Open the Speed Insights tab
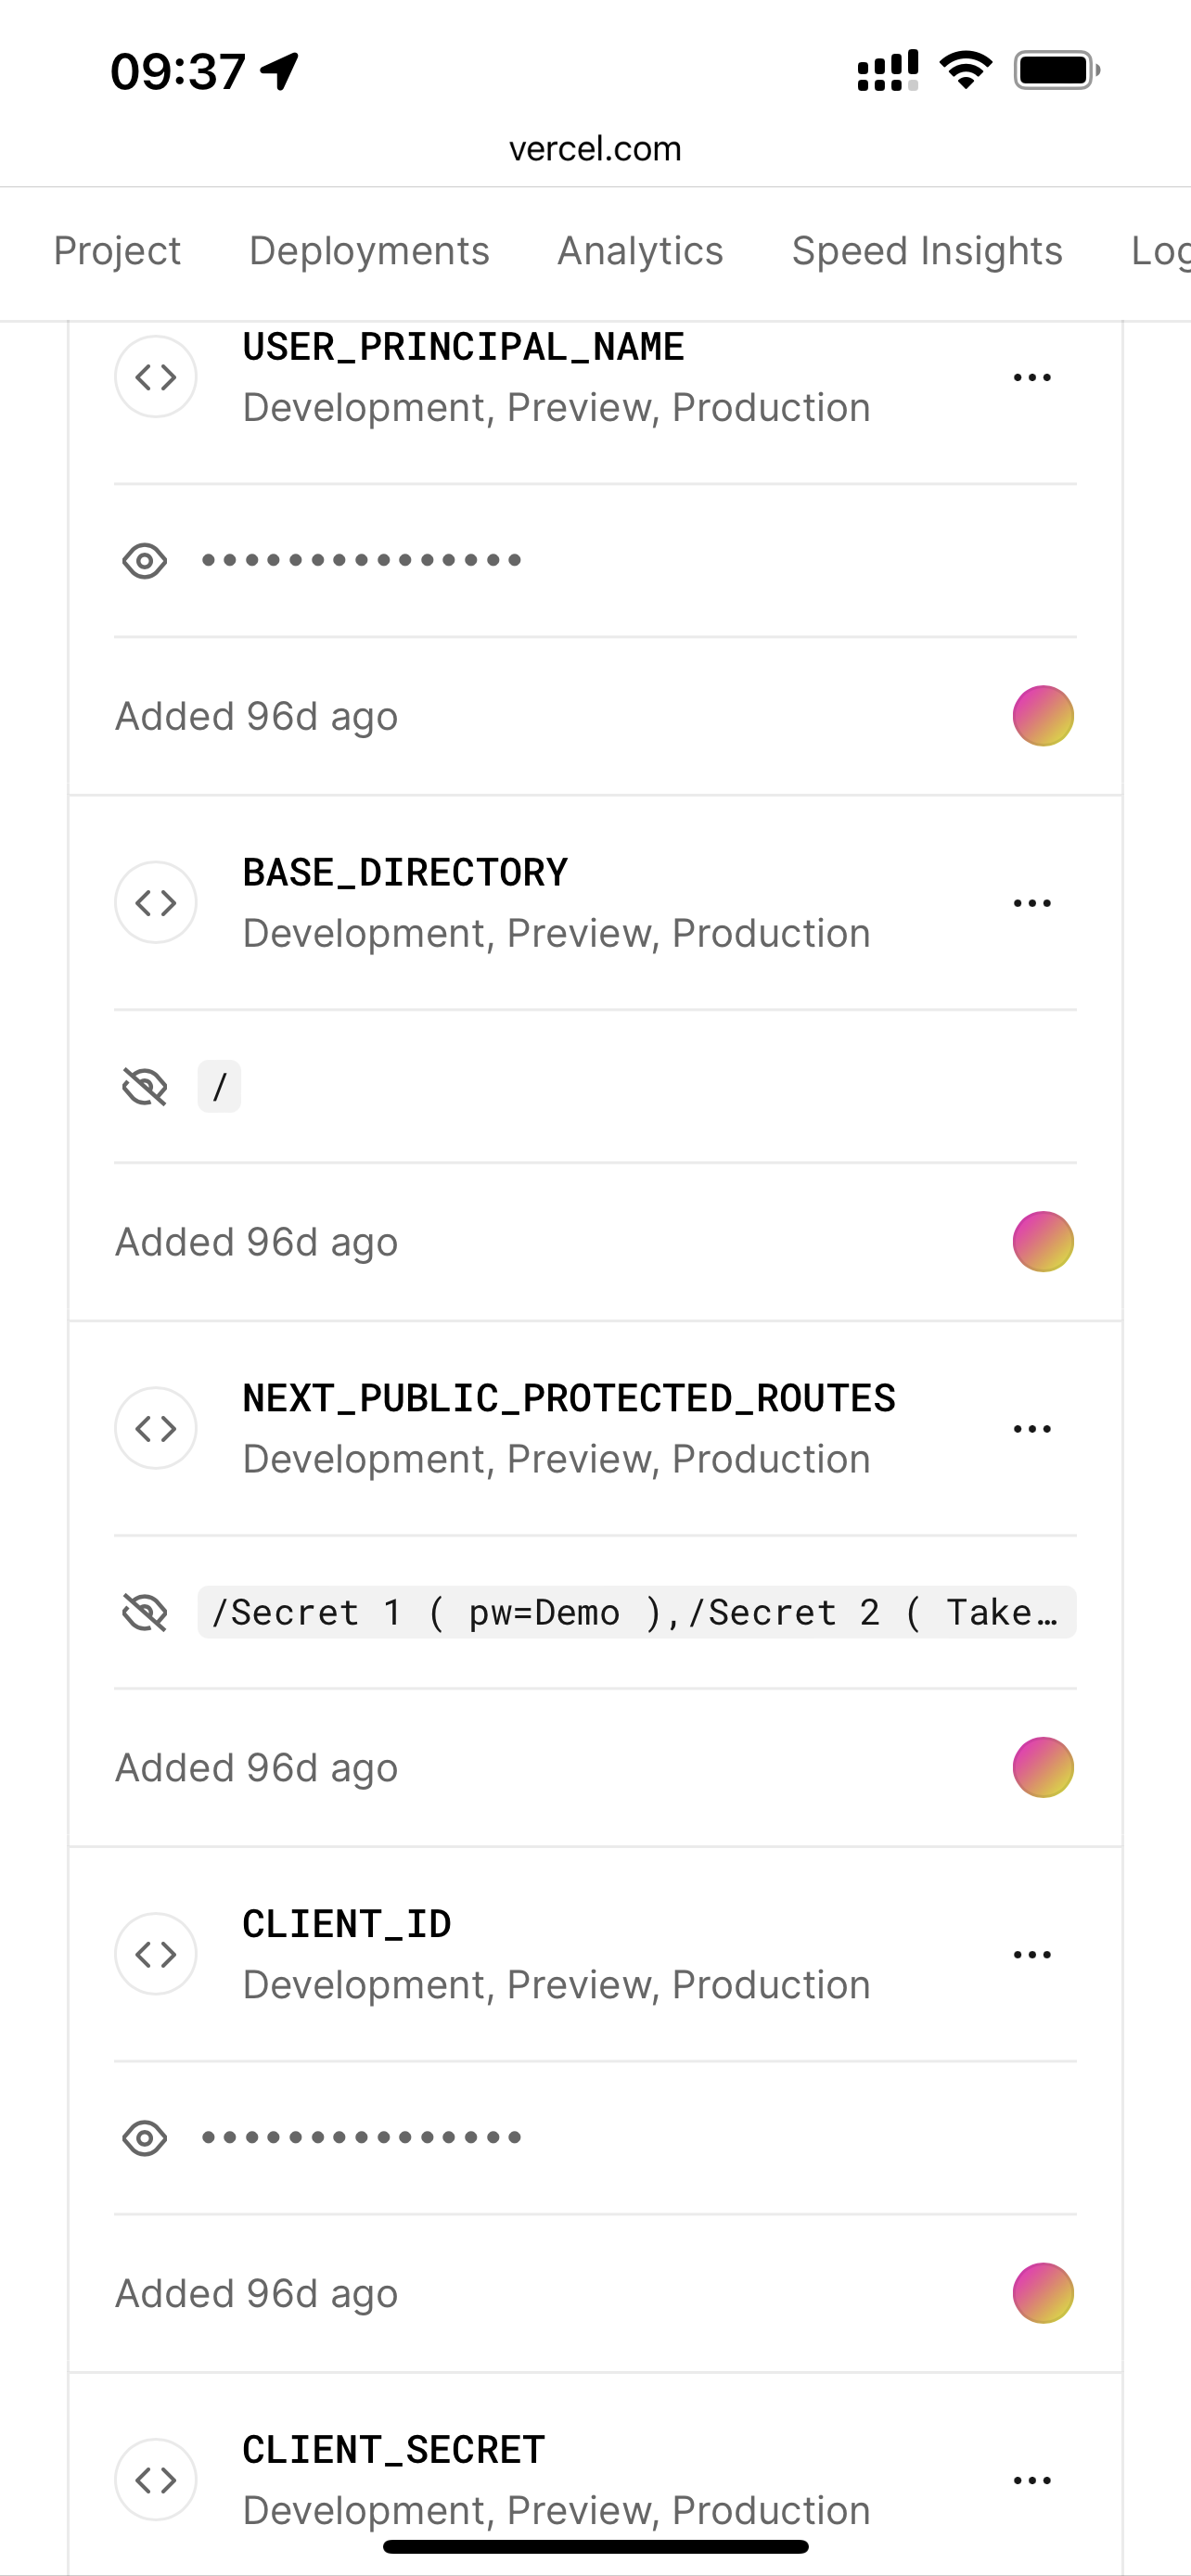 click(926, 251)
